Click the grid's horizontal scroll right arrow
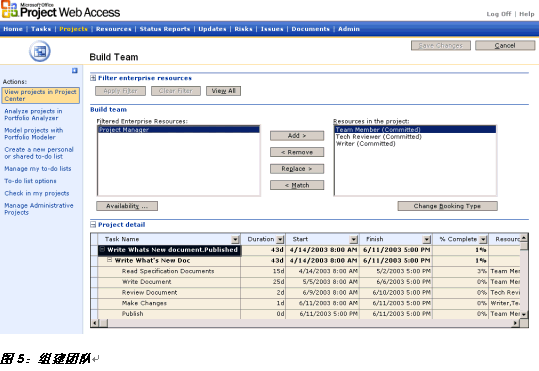 point(516,323)
